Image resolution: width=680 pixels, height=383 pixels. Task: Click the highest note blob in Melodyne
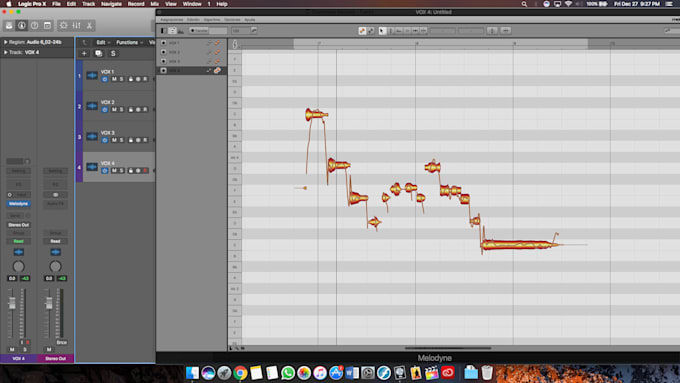click(316, 115)
